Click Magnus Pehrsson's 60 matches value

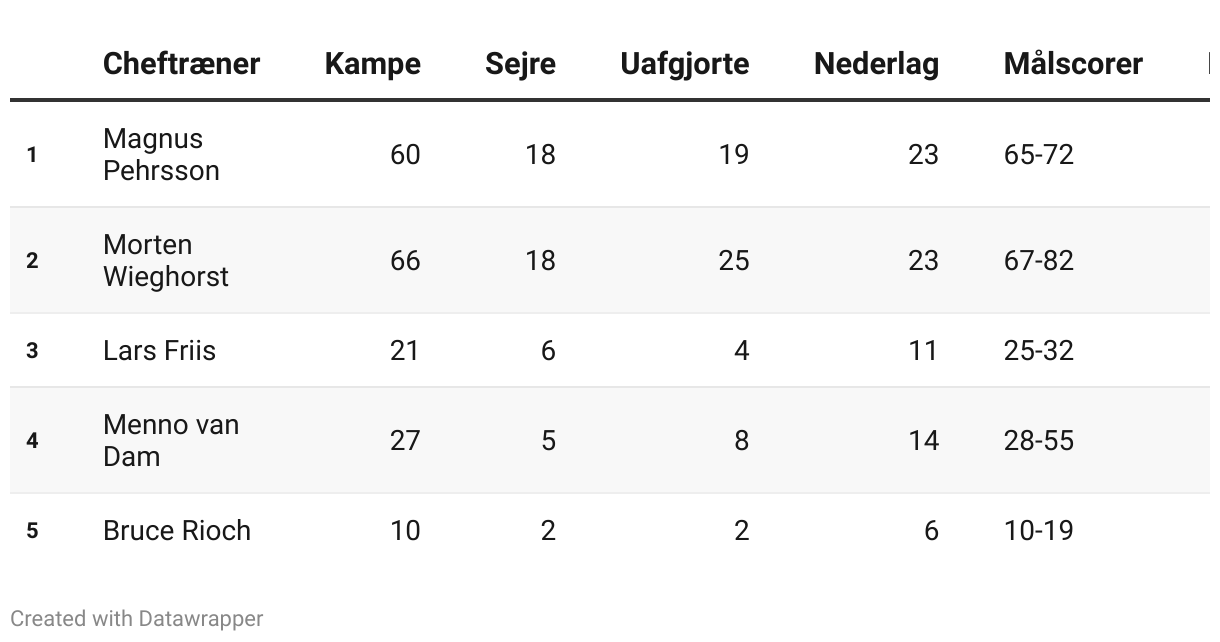click(x=405, y=154)
